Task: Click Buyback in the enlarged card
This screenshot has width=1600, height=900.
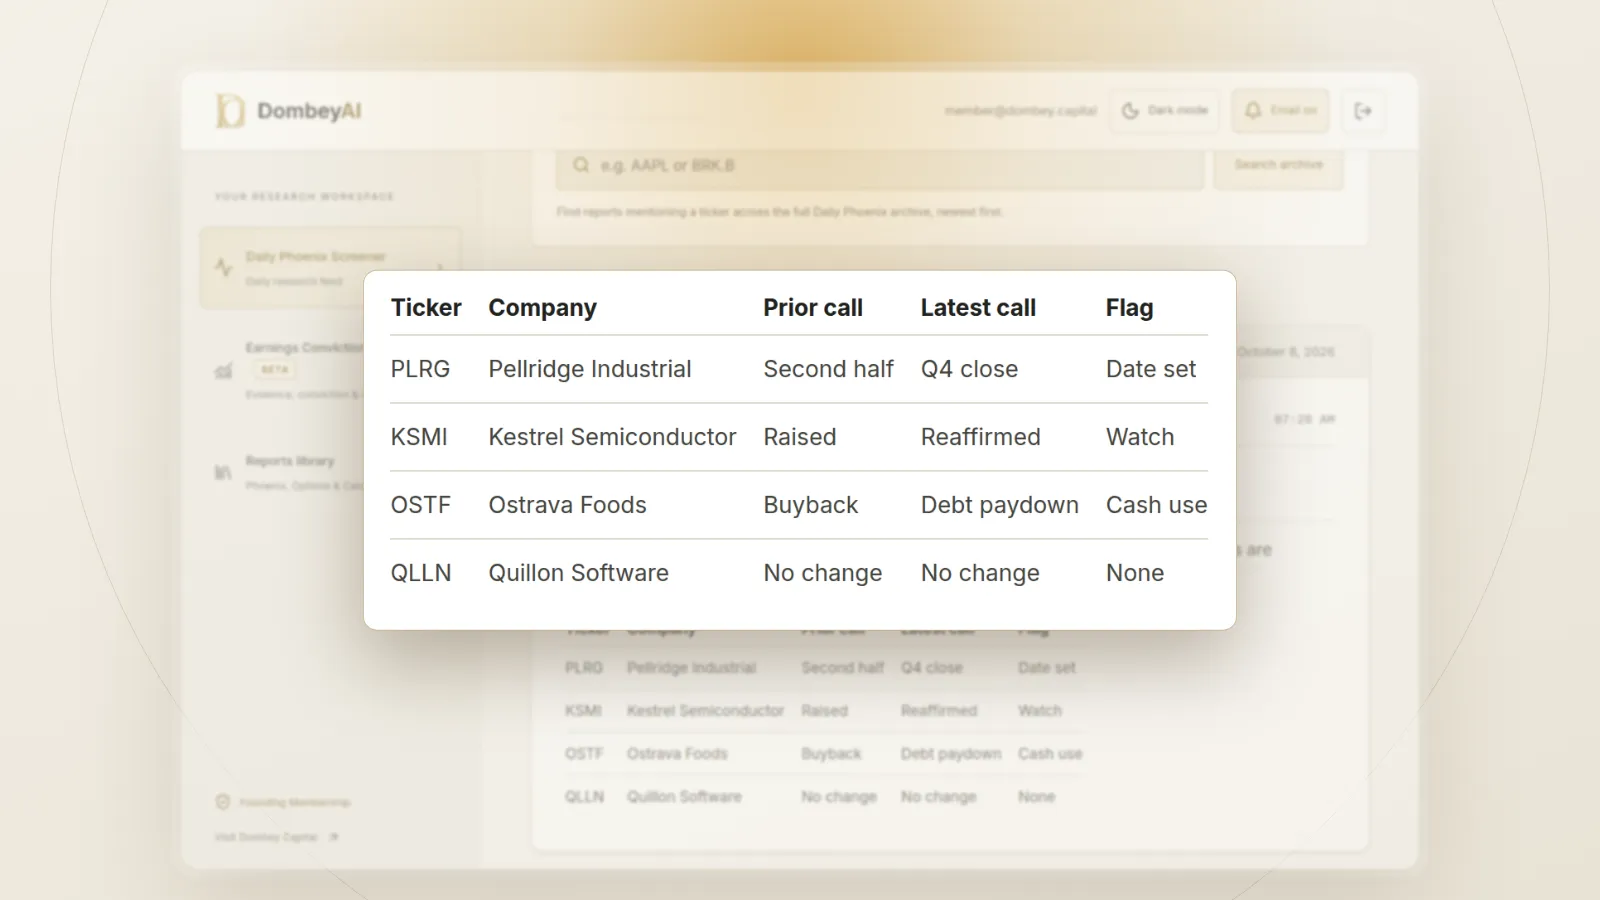Action: [x=811, y=505]
